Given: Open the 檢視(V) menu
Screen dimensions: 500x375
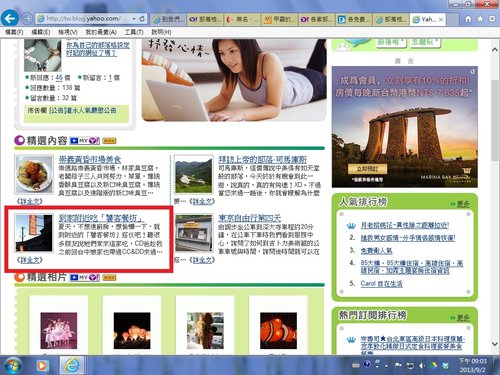Looking at the screenshot, I should pos(68,32).
